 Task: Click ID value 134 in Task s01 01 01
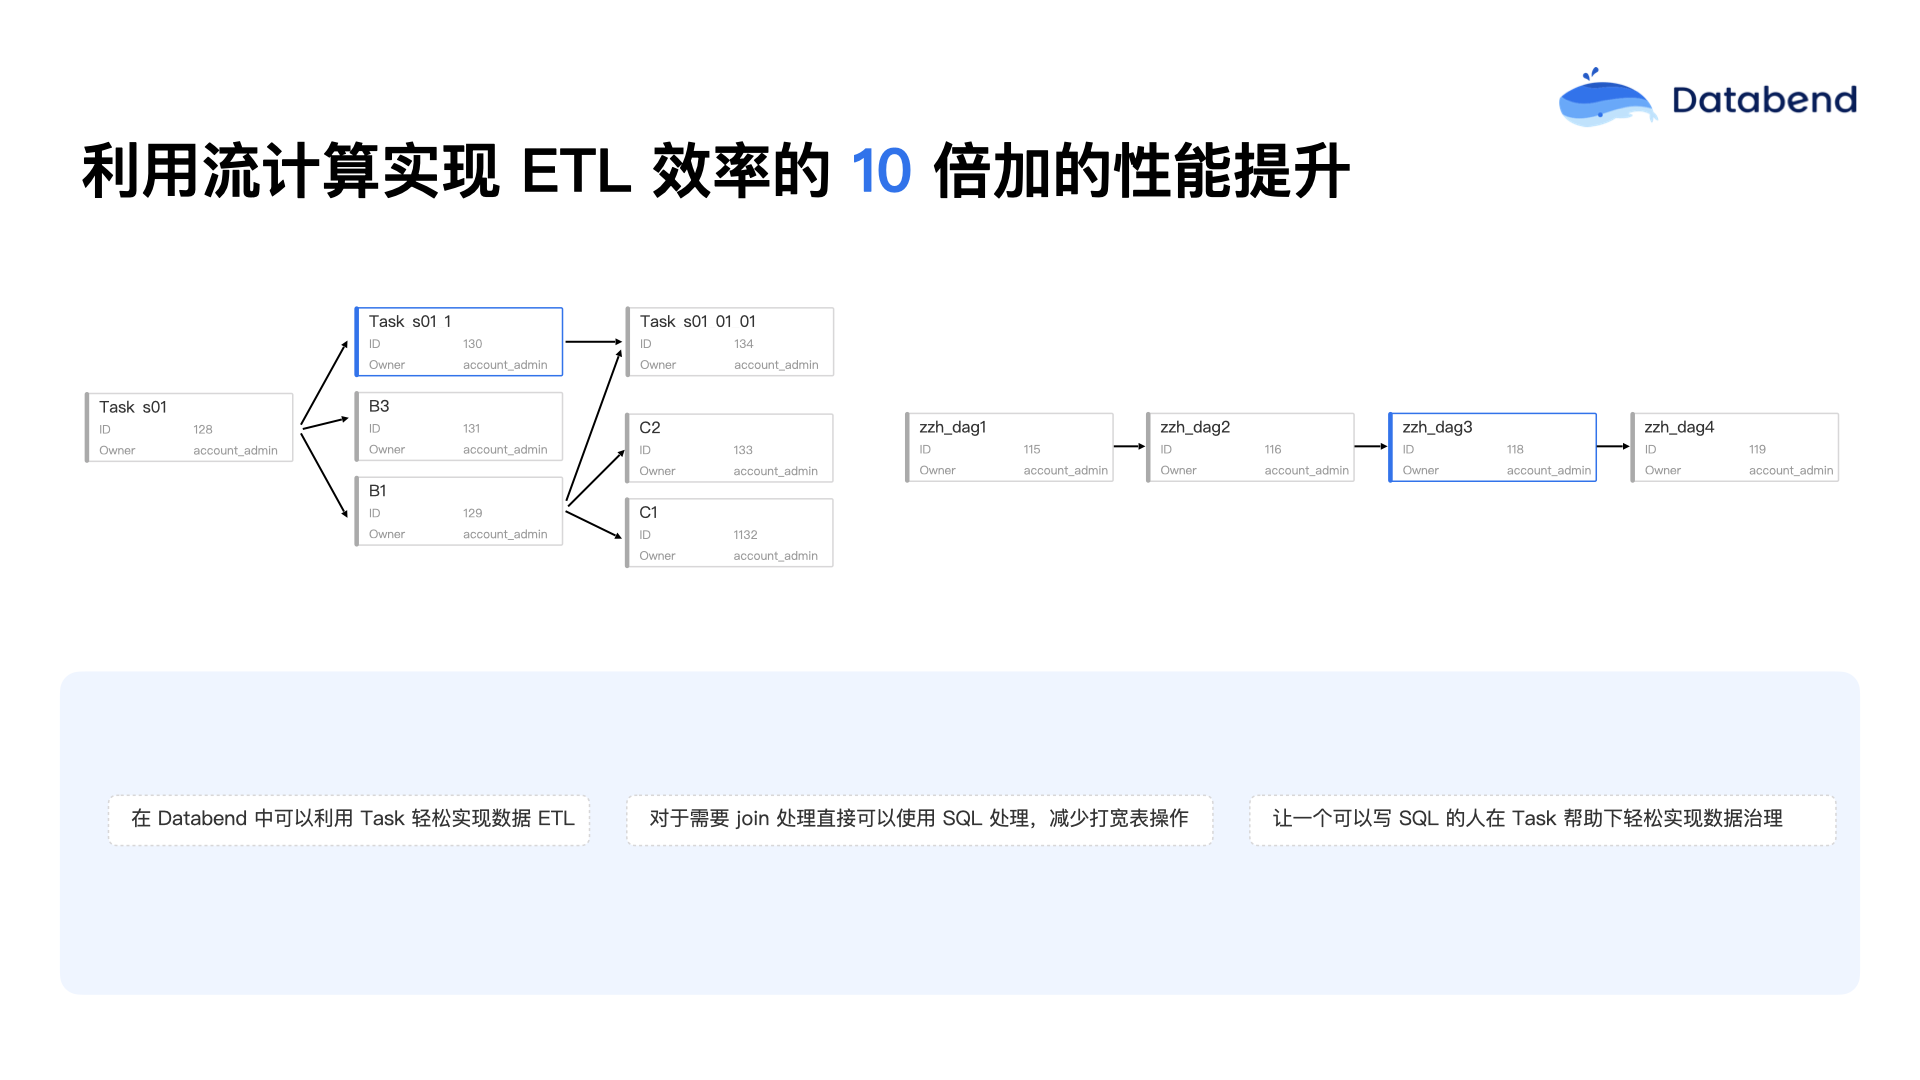tap(744, 344)
